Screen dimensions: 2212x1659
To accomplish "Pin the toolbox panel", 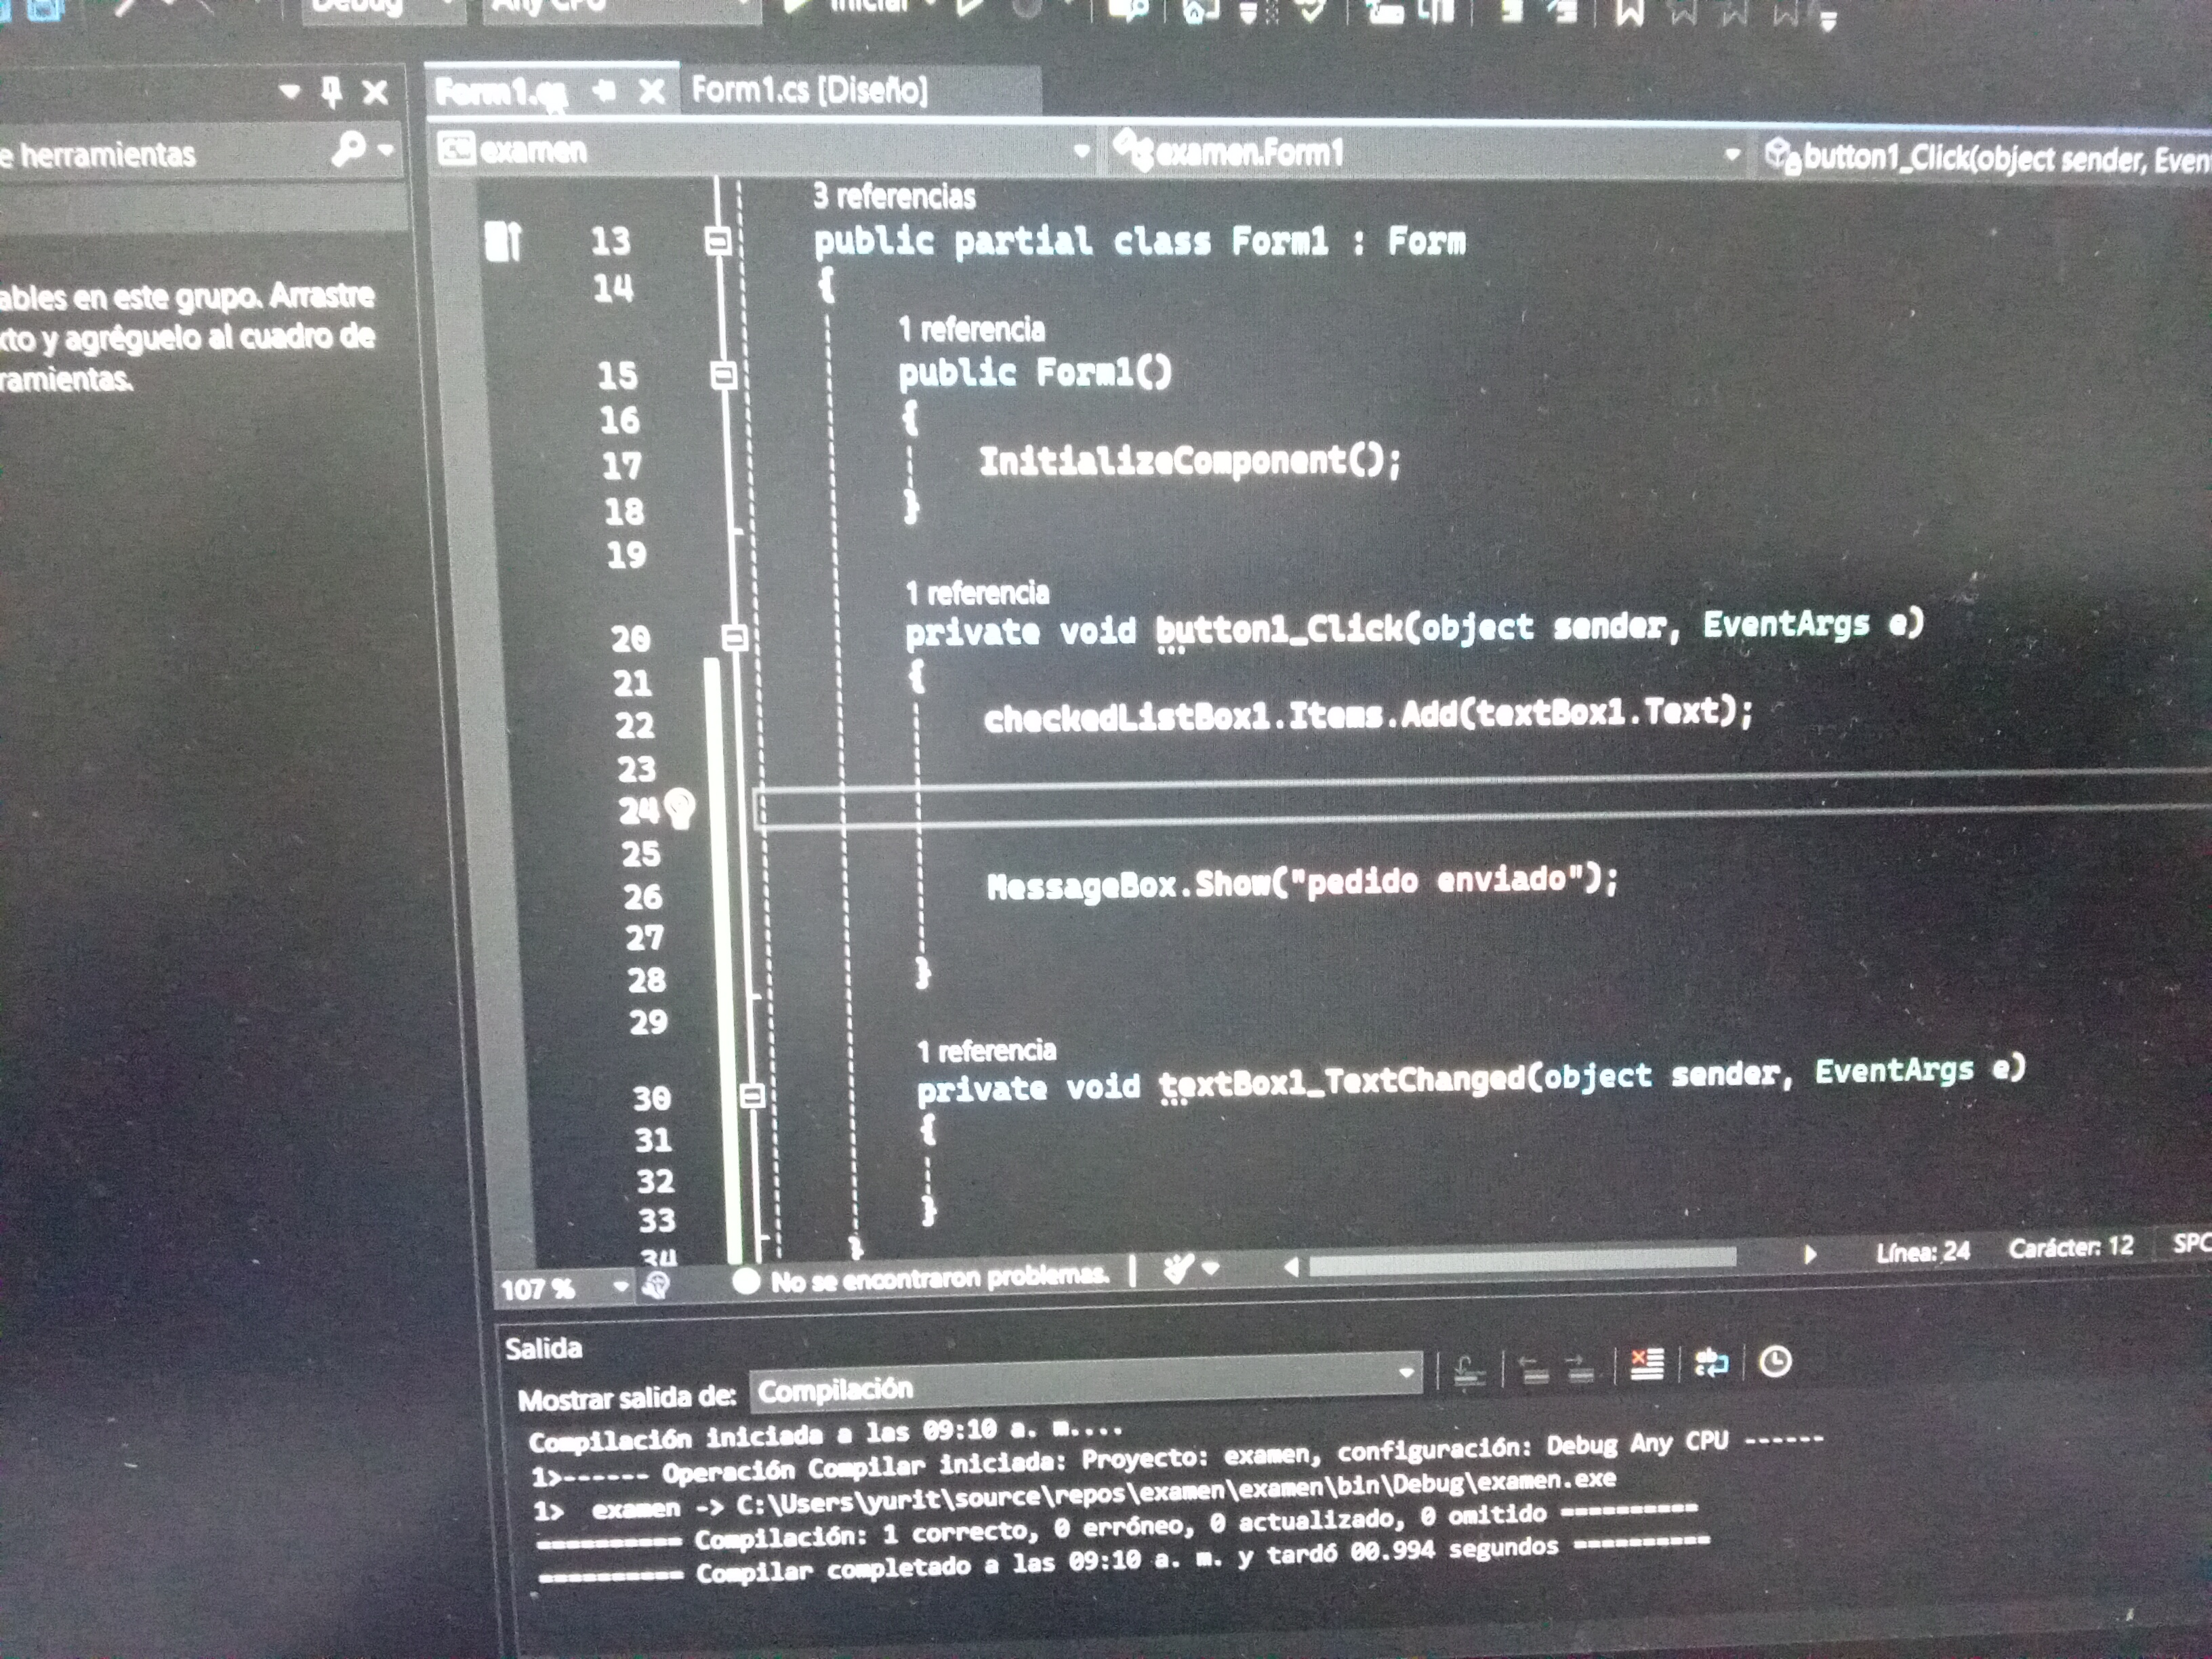I will click(x=332, y=93).
